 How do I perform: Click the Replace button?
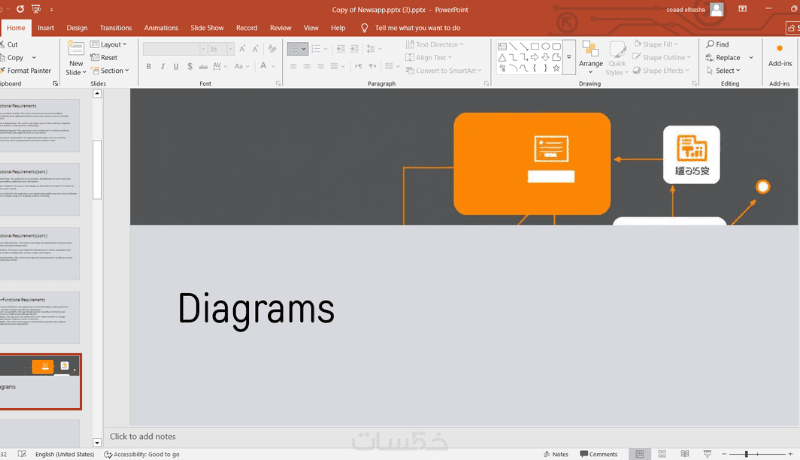723,58
